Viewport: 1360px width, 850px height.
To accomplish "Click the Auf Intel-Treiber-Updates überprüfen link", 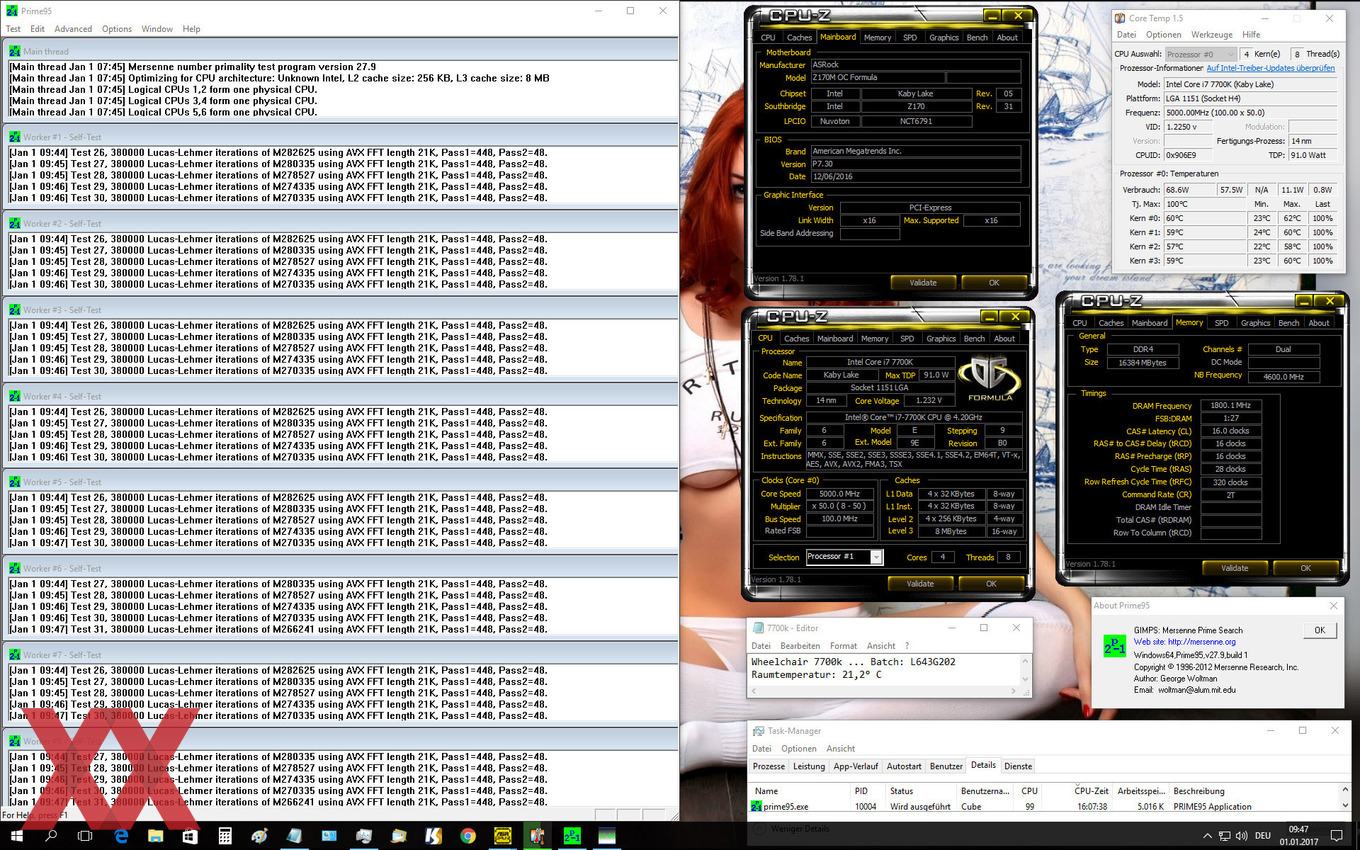I will coord(1270,68).
